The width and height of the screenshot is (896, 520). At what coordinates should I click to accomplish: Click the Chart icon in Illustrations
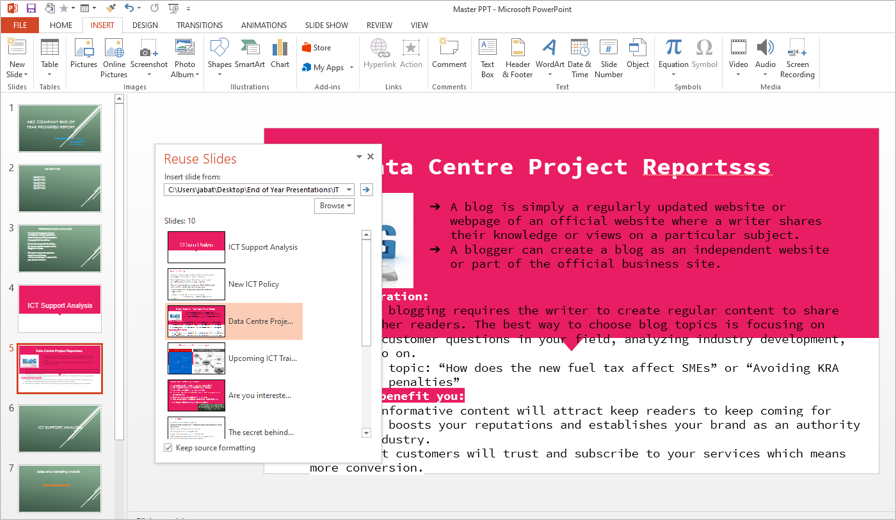point(280,53)
